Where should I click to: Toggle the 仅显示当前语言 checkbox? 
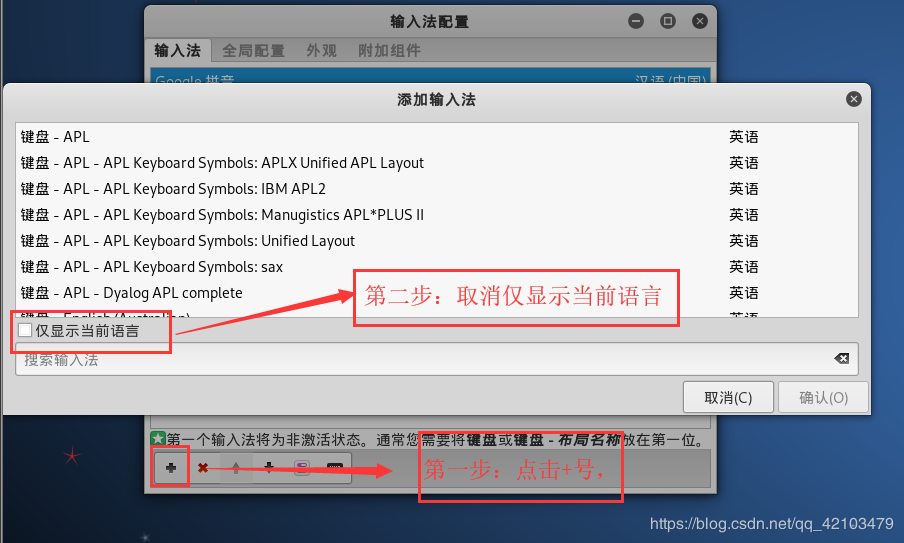[x=25, y=330]
